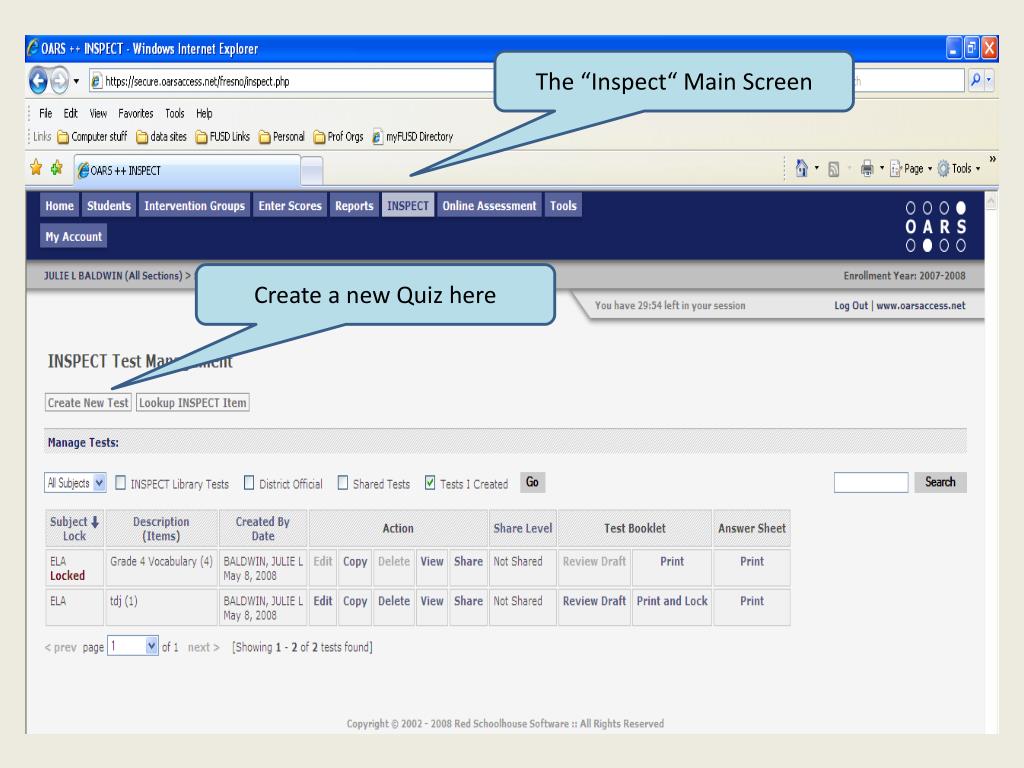Open the File menu

[45, 113]
